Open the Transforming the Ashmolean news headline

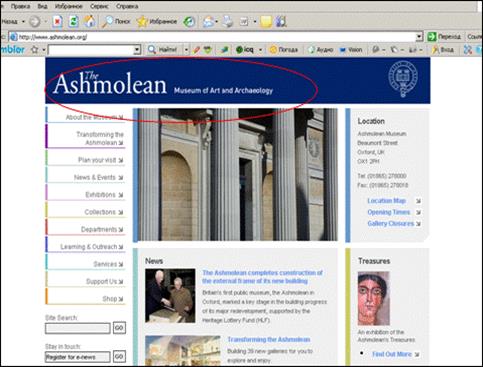269,339
